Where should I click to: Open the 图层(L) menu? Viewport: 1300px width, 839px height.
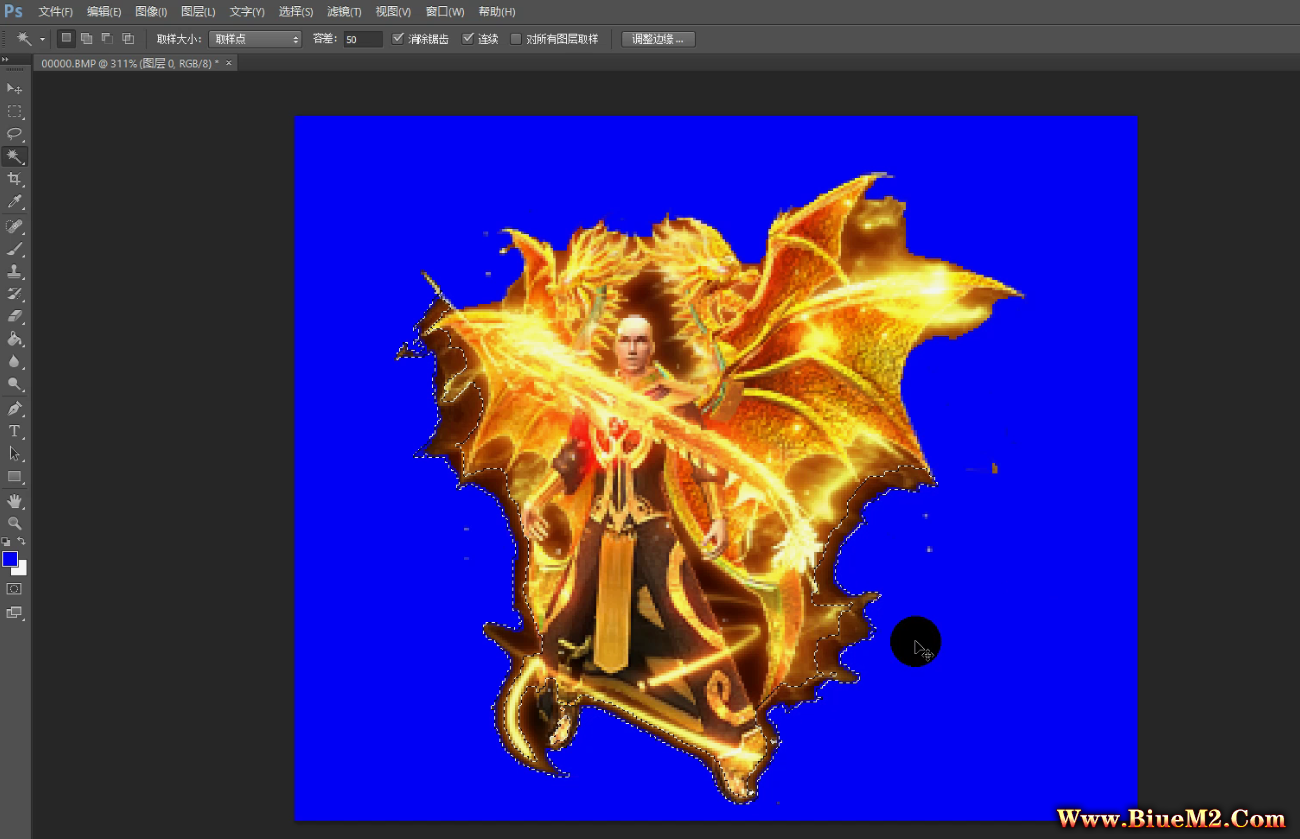click(x=198, y=12)
